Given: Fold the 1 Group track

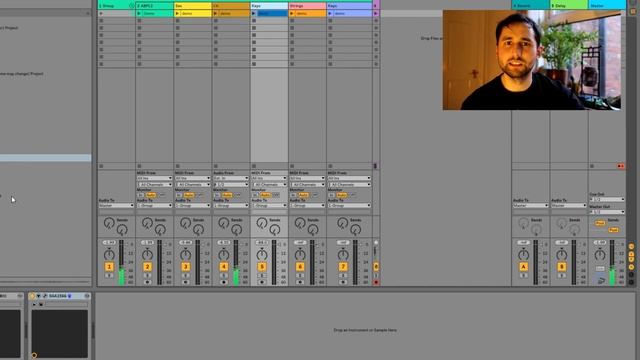Looking at the screenshot, I should [131, 6].
